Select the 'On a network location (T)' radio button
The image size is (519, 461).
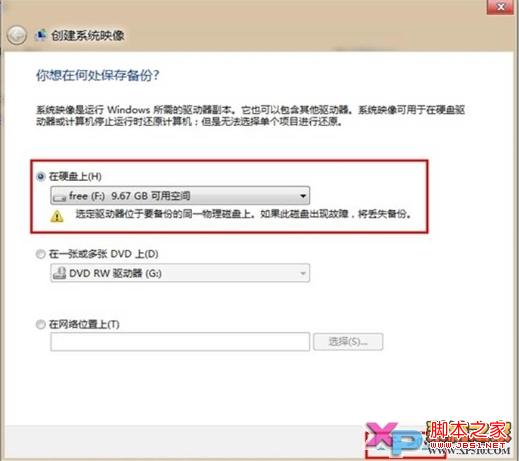[x=41, y=324]
